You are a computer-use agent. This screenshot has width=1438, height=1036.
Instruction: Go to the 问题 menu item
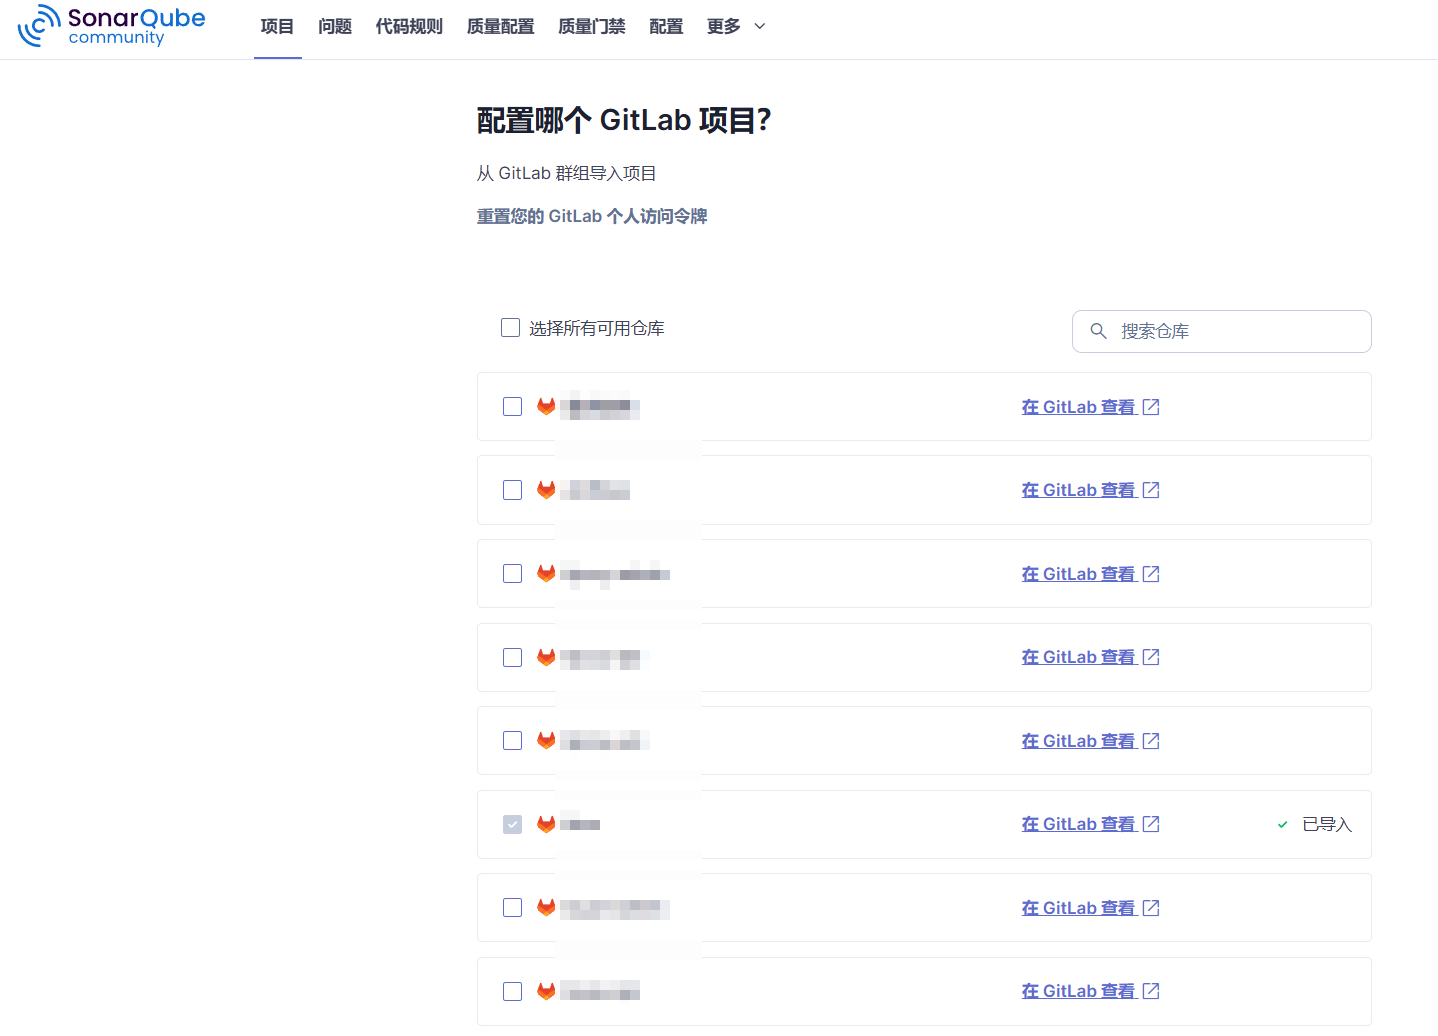tap(335, 27)
